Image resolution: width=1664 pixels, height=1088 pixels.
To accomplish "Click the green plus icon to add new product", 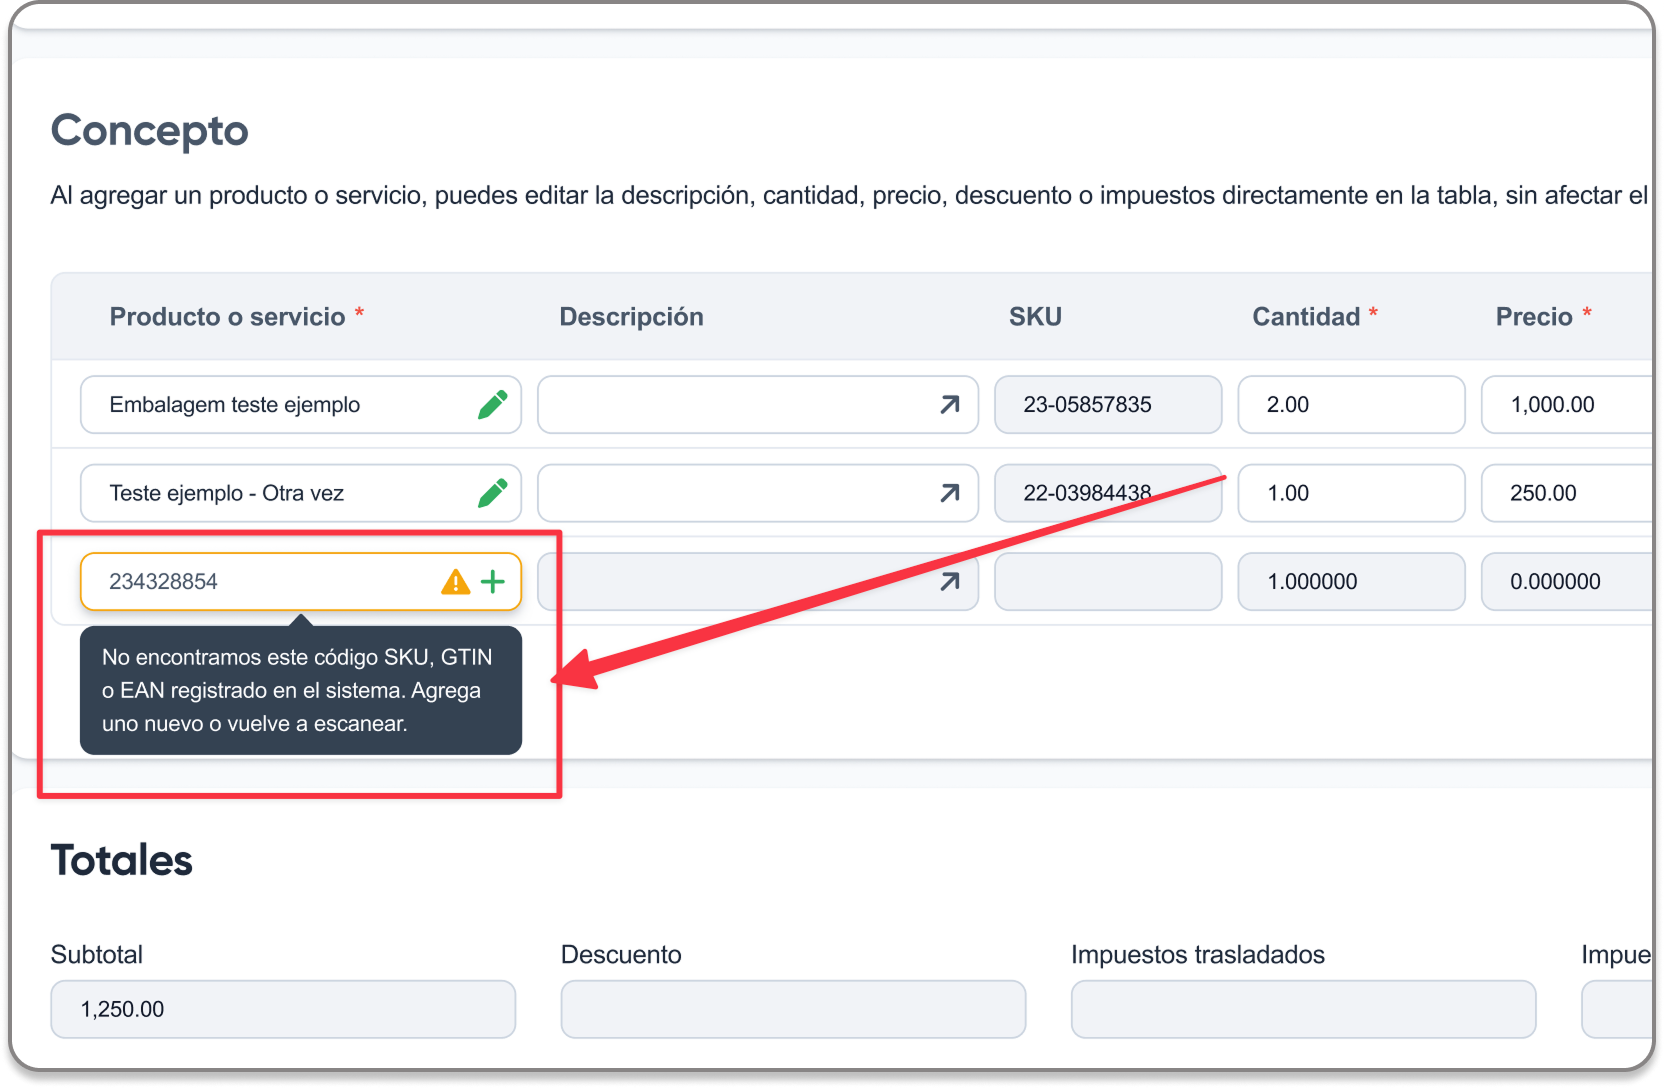I will 493,581.
